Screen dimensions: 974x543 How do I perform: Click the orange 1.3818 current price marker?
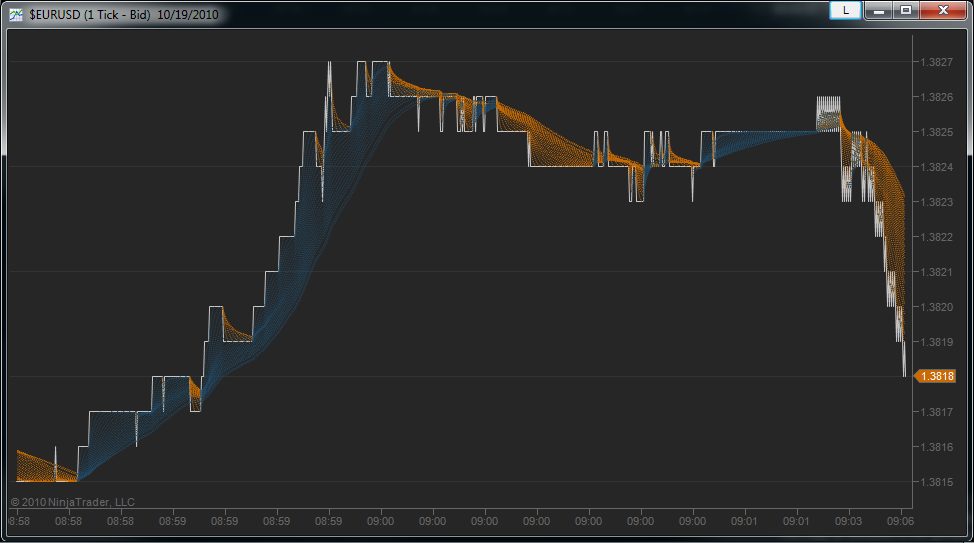click(935, 376)
